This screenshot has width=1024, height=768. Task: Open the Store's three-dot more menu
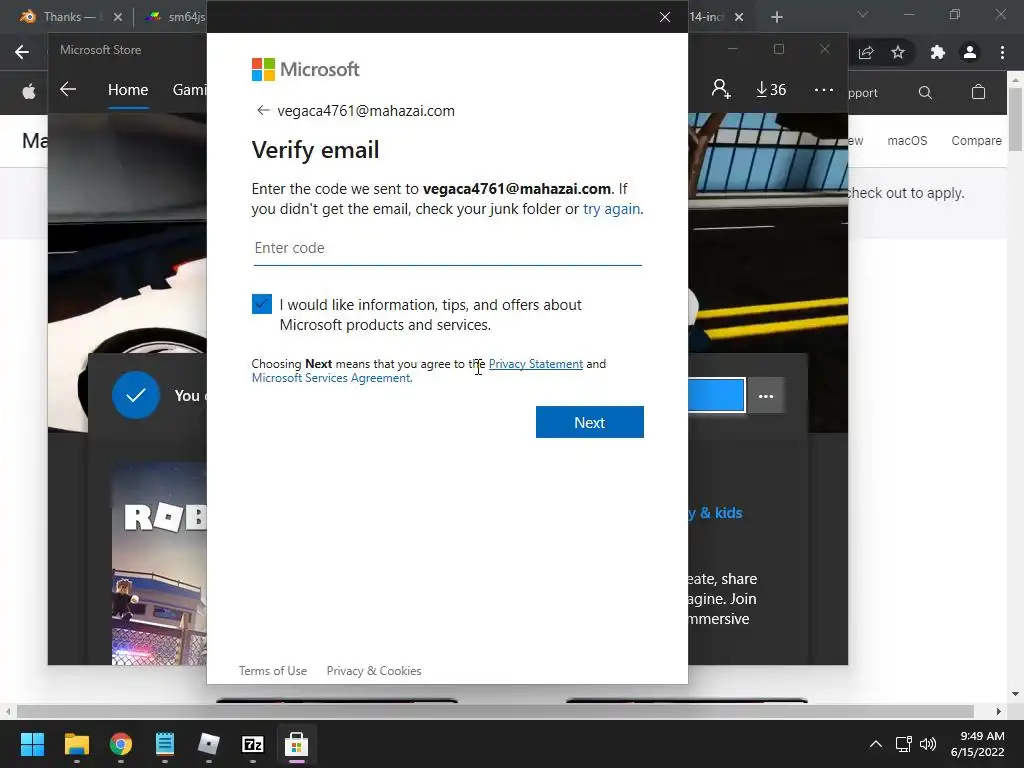[x=824, y=89]
